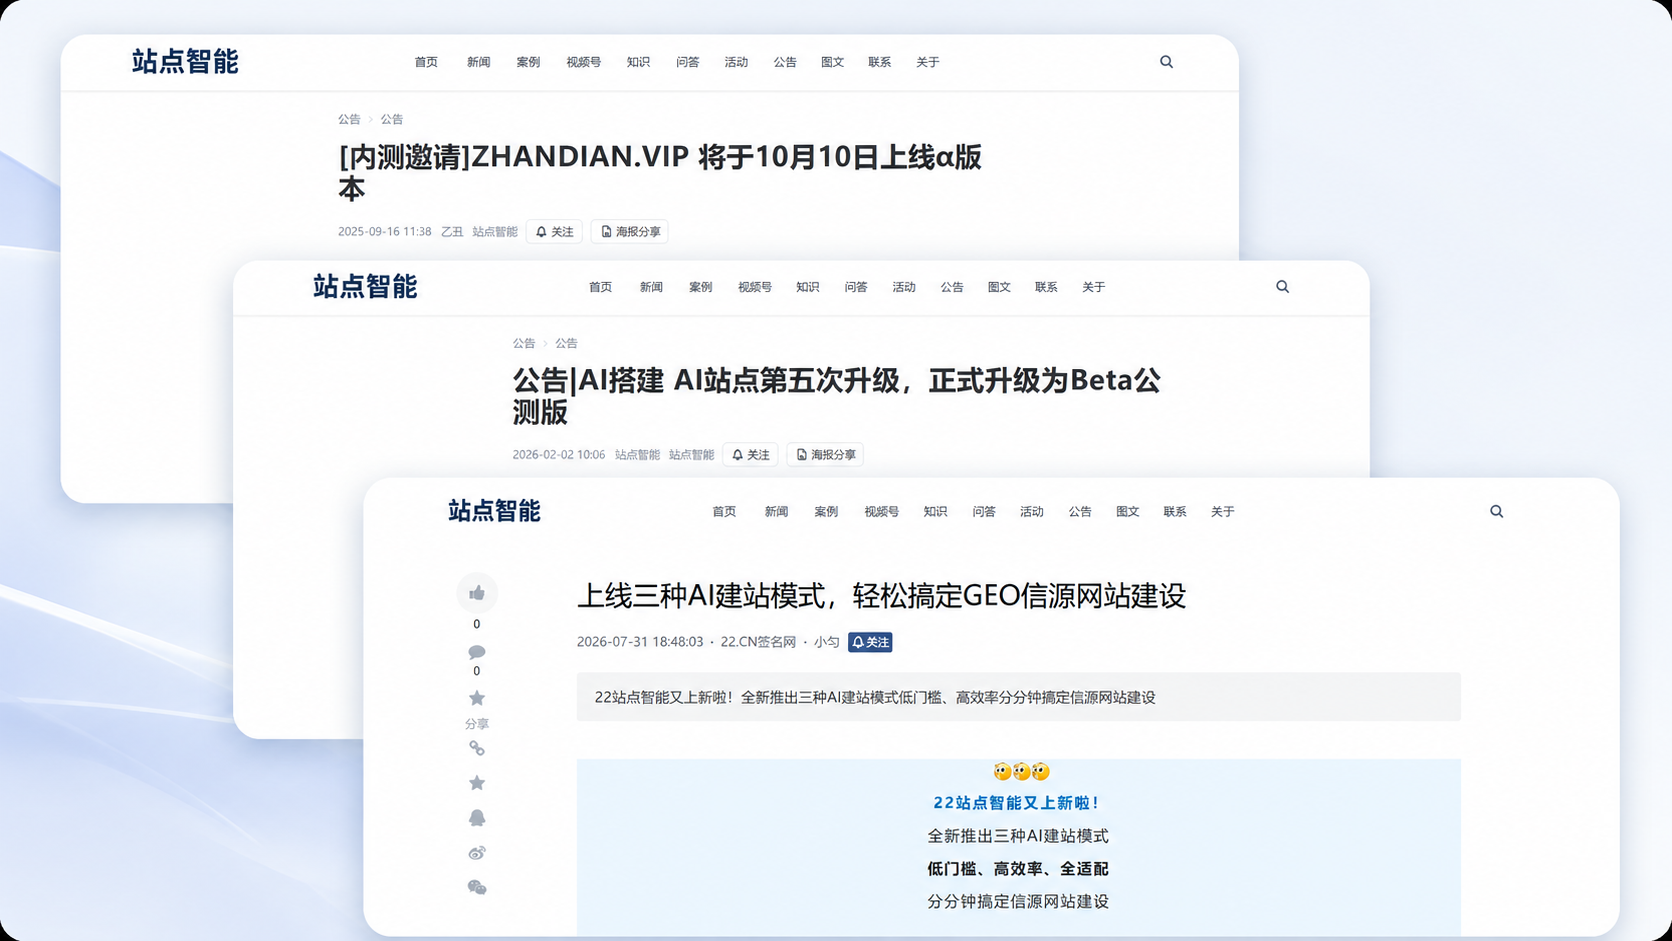
Task: Select 活动 in the middle window nav
Action: (904, 287)
